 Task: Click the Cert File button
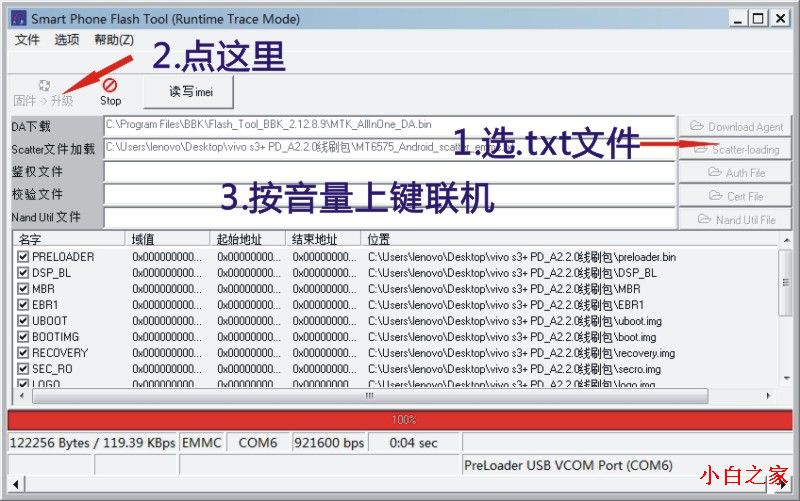(735, 196)
